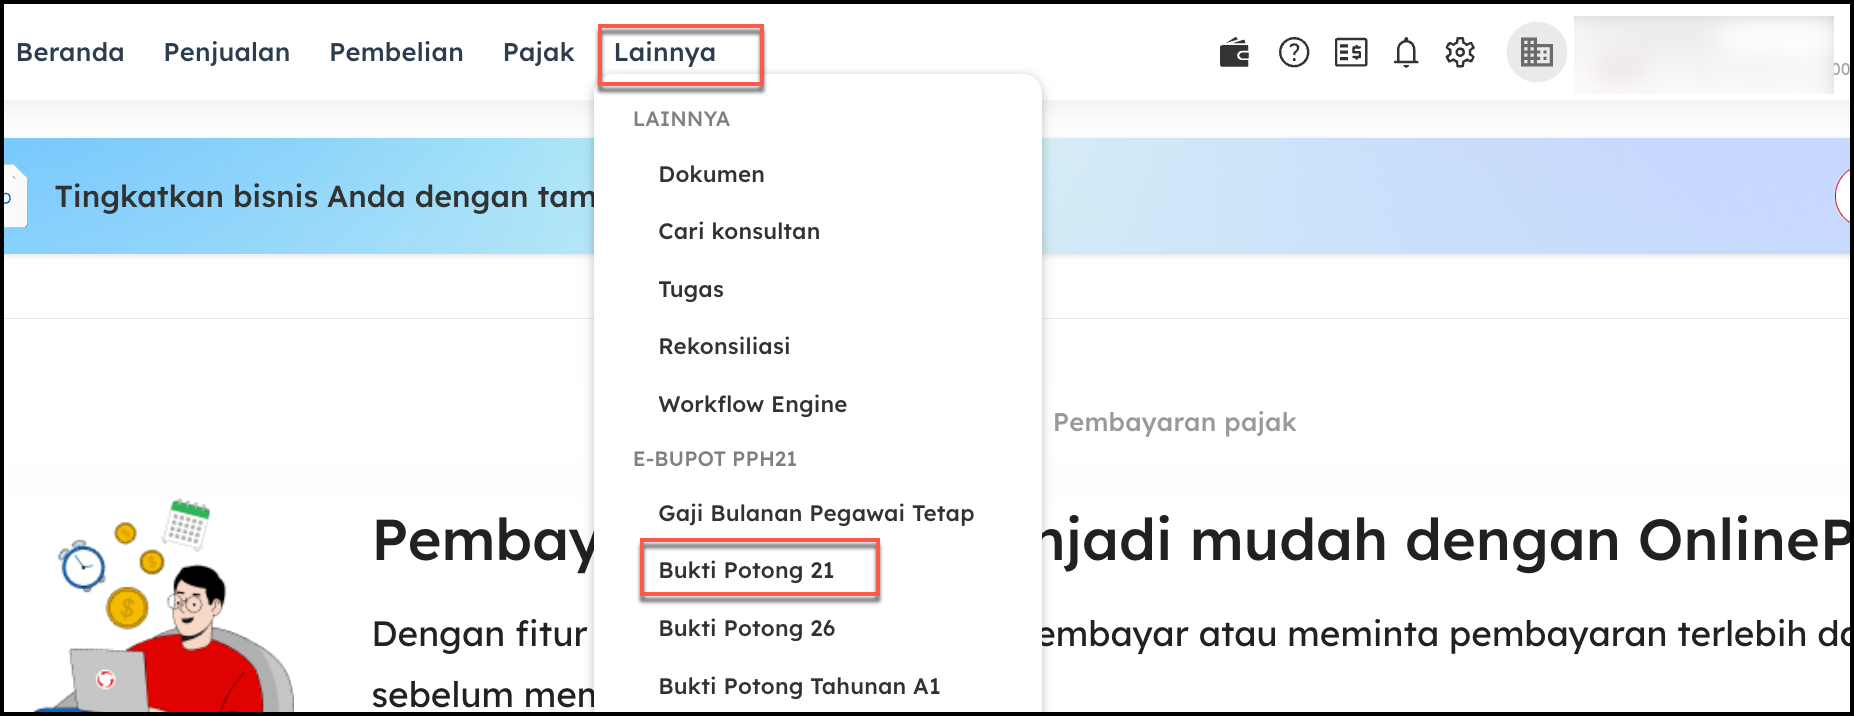This screenshot has width=1854, height=716.
Task: Open settings gear icon
Action: click(x=1460, y=52)
